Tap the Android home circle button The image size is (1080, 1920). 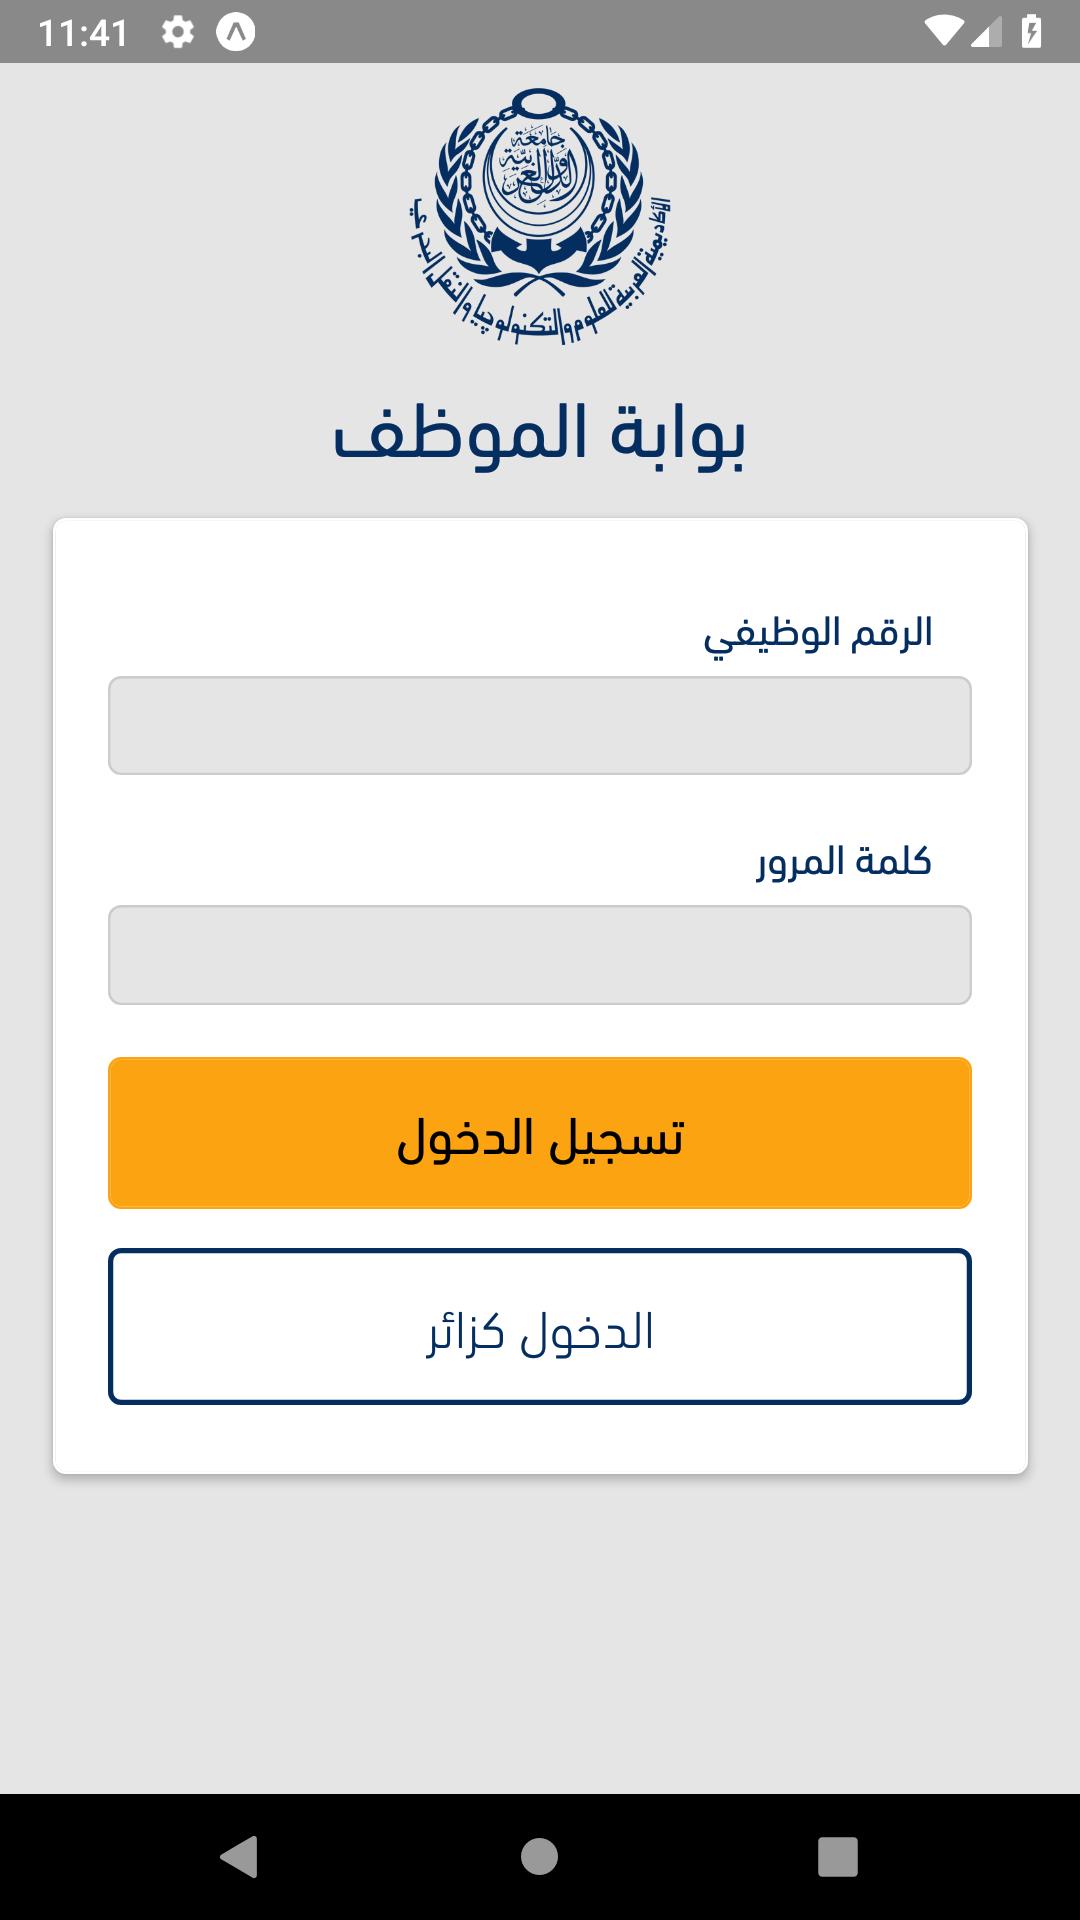pos(540,1857)
